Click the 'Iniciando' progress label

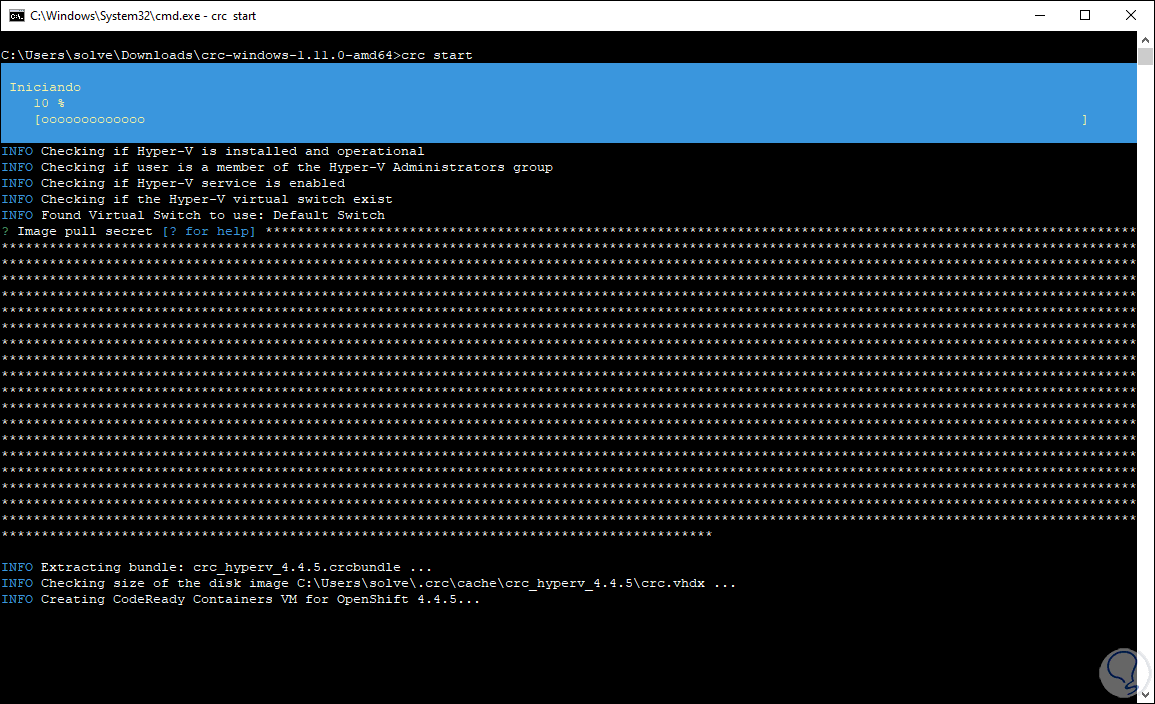(45, 87)
